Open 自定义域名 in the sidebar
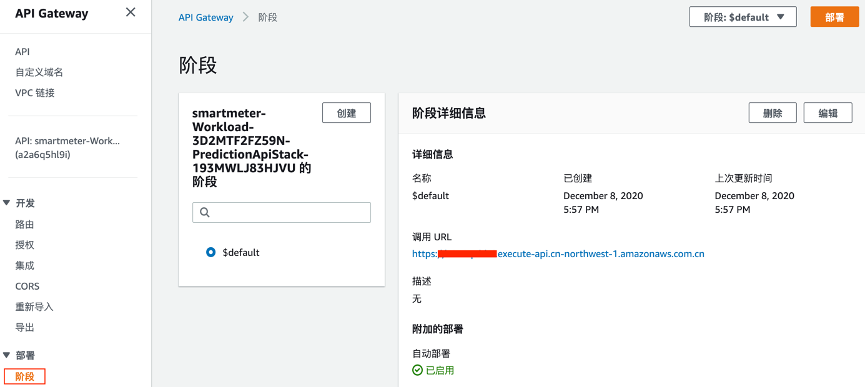The image size is (866, 387). 39,72
